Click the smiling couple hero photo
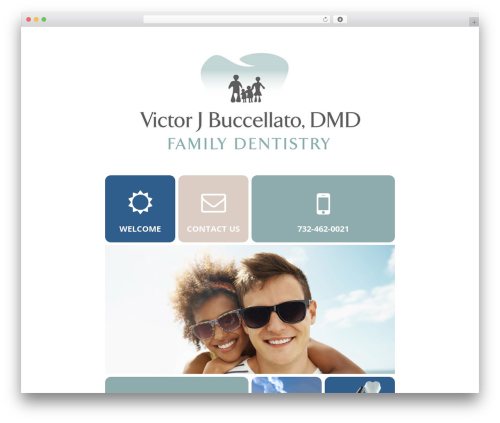The image size is (500, 423). tap(250, 309)
